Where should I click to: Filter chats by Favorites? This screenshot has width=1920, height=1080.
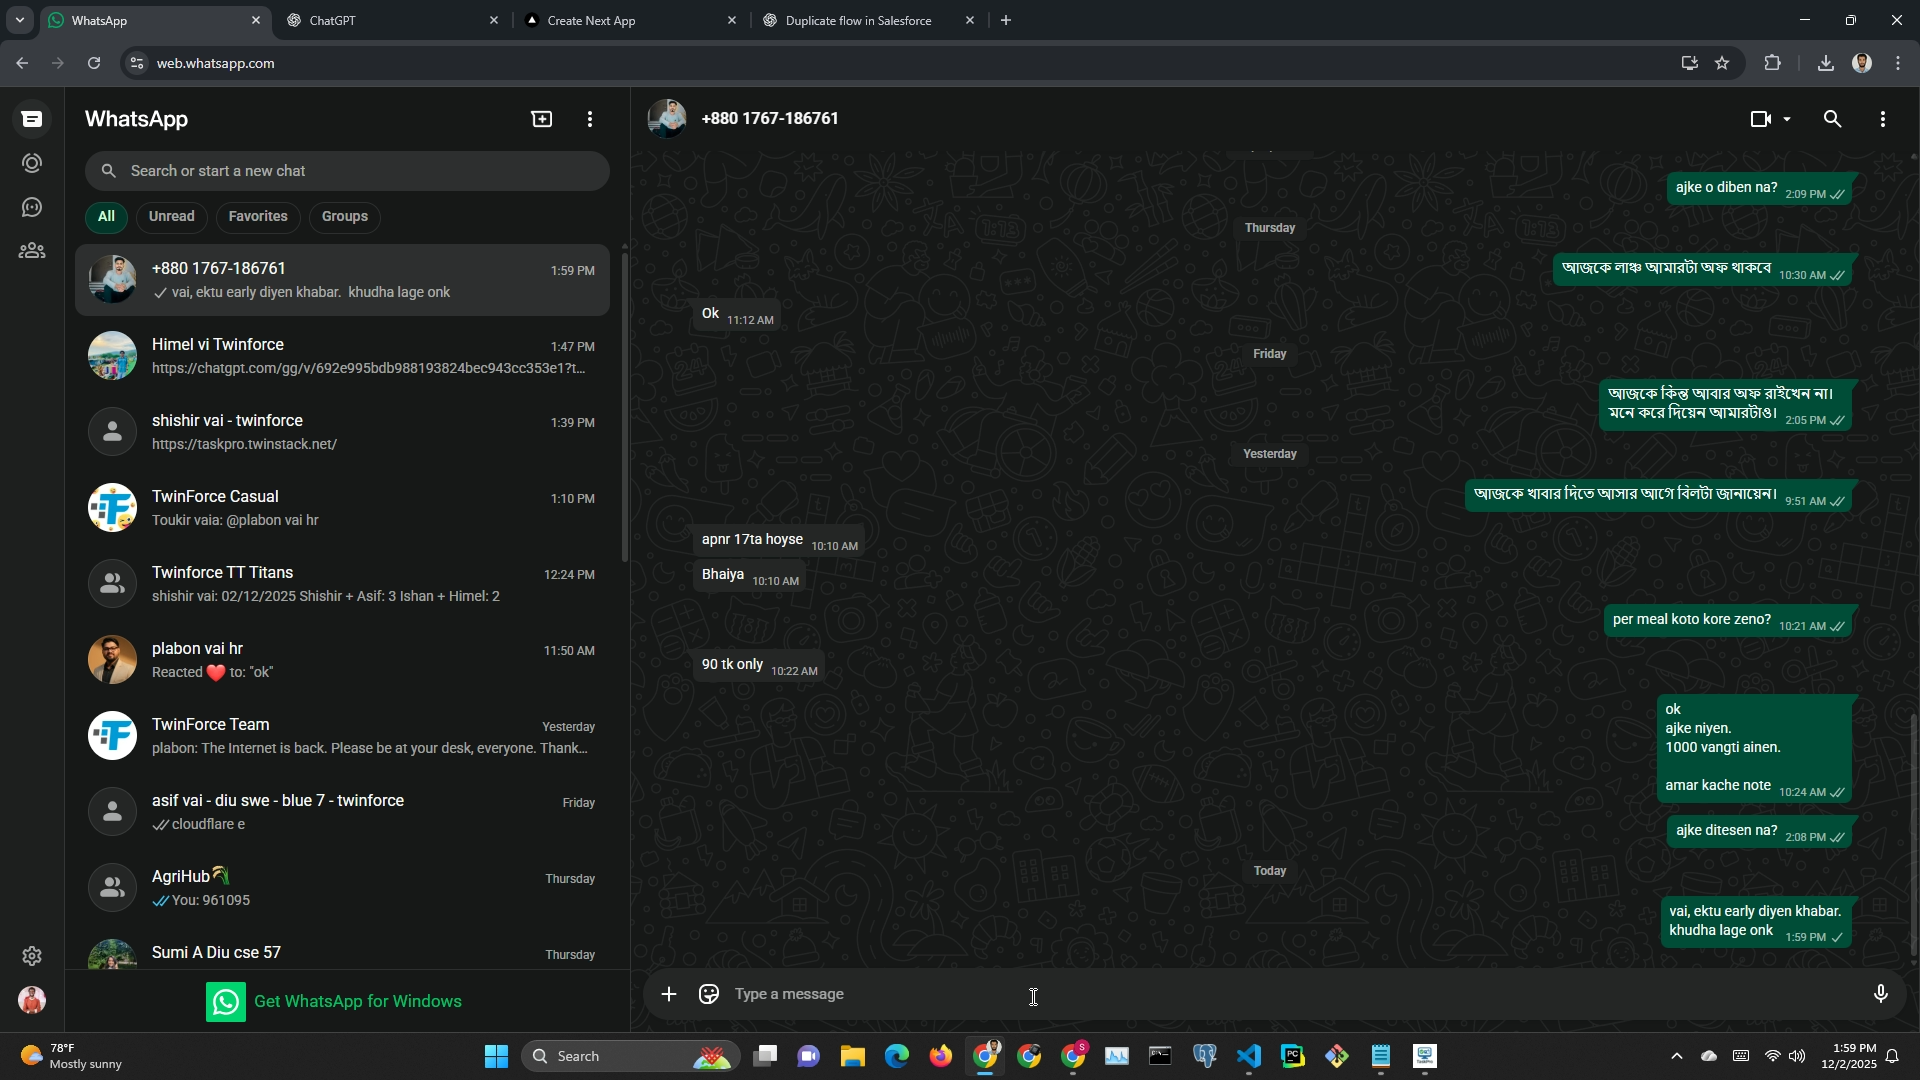coord(257,216)
